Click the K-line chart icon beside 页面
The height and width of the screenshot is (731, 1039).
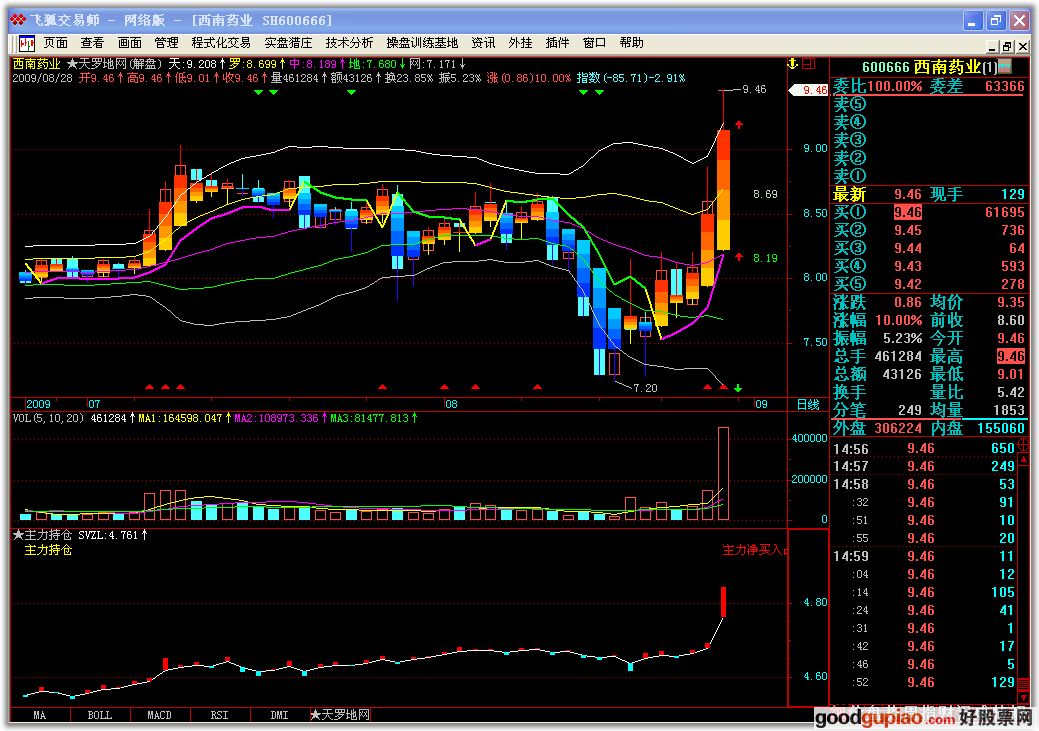[27, 44]
